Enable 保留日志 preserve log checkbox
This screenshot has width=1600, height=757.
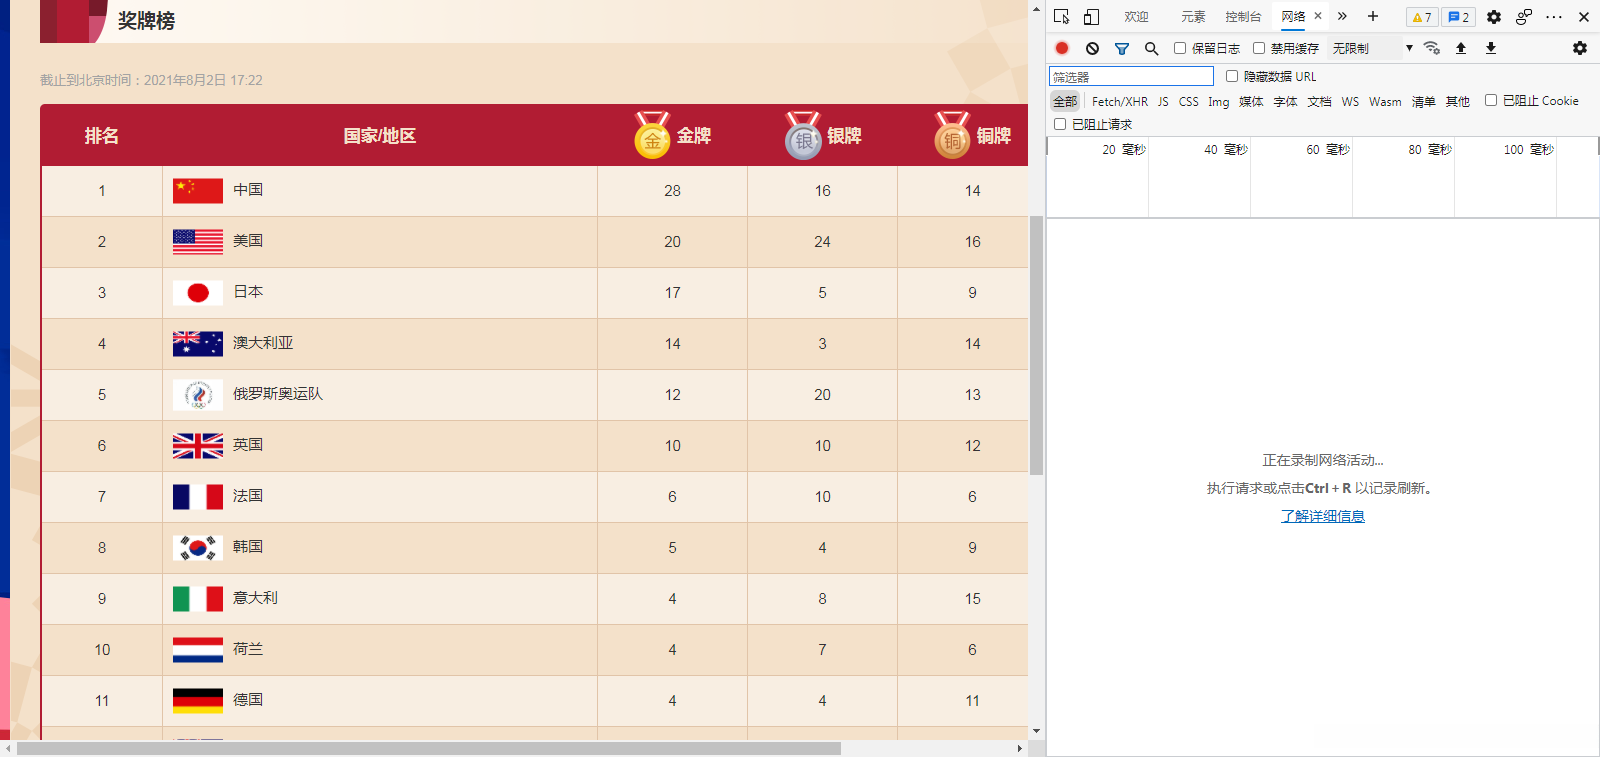click(x=1180, y=48)
